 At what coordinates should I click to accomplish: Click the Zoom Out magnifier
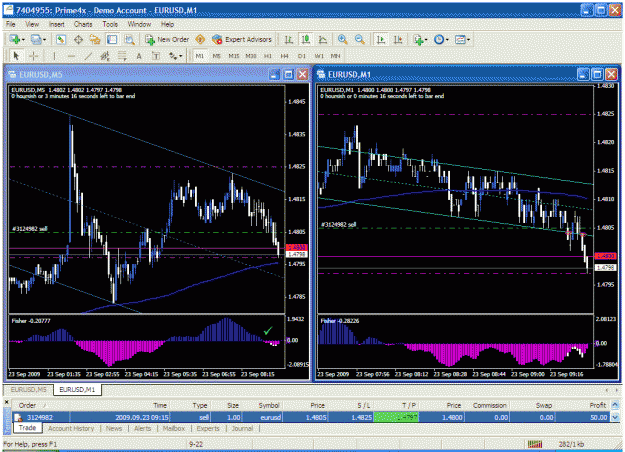360,39
